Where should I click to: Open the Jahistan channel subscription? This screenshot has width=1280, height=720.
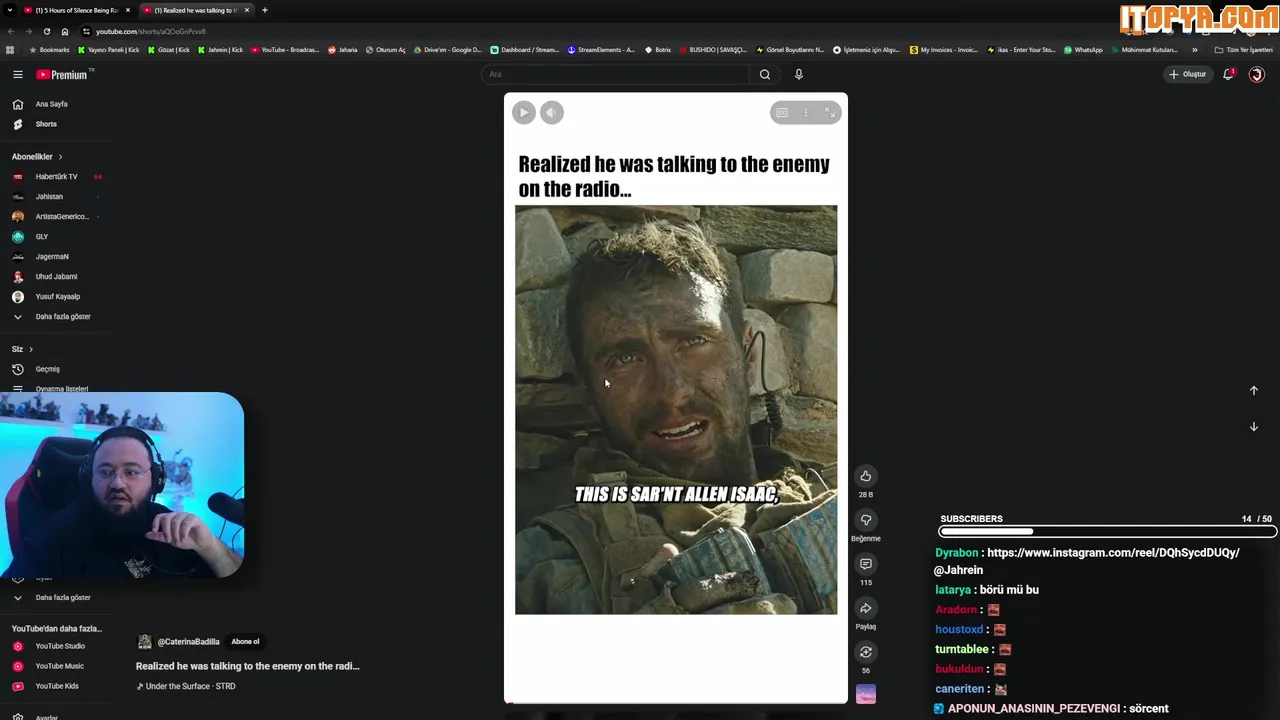(x=49, y=197)
